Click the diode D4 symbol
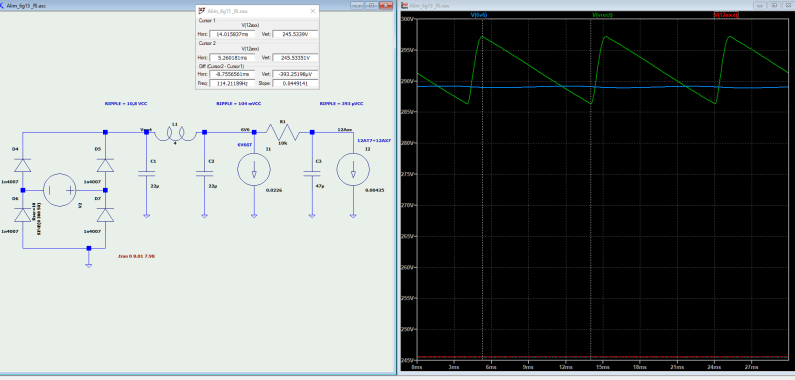Viewport: 795px width, 380px height. tap(22, 165)
